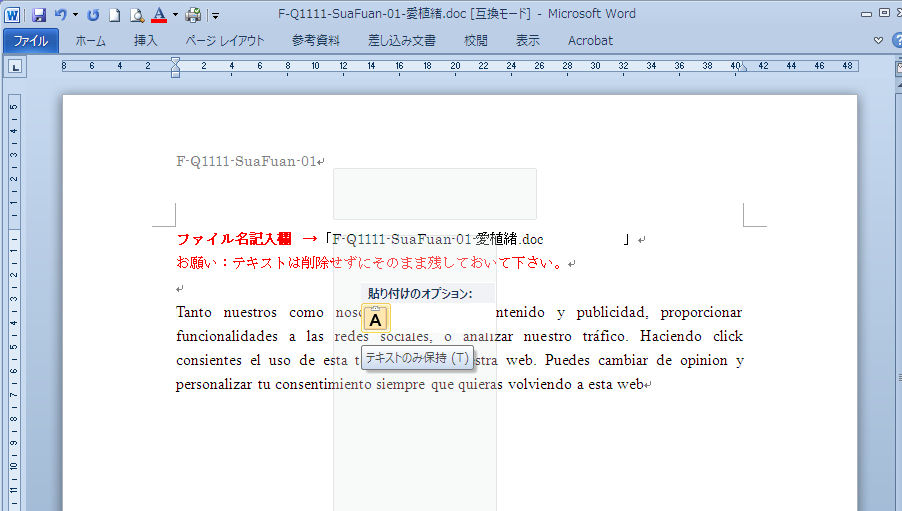Screen dimensions: 902x511
Task: Click the Save icon in quick access toolbar
Action: tap(39, 15)
